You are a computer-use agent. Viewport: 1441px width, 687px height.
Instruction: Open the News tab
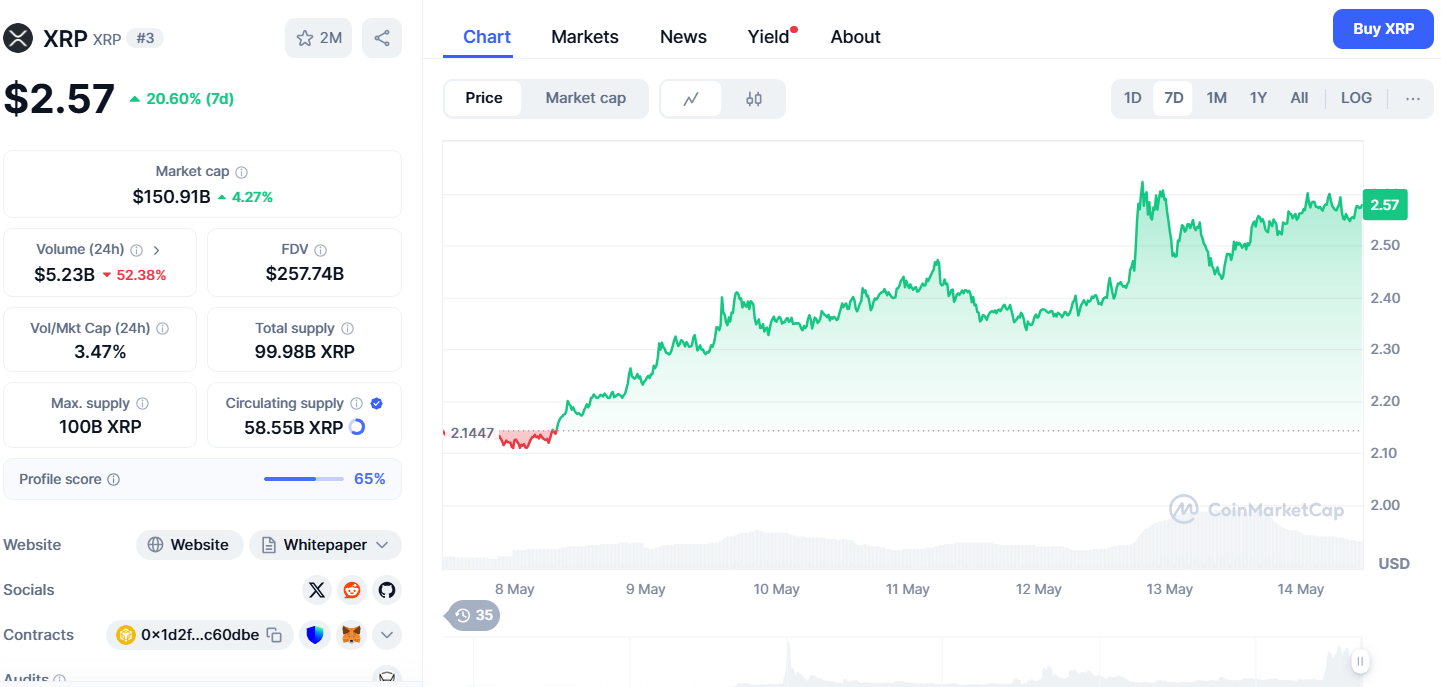click(683, 37)
